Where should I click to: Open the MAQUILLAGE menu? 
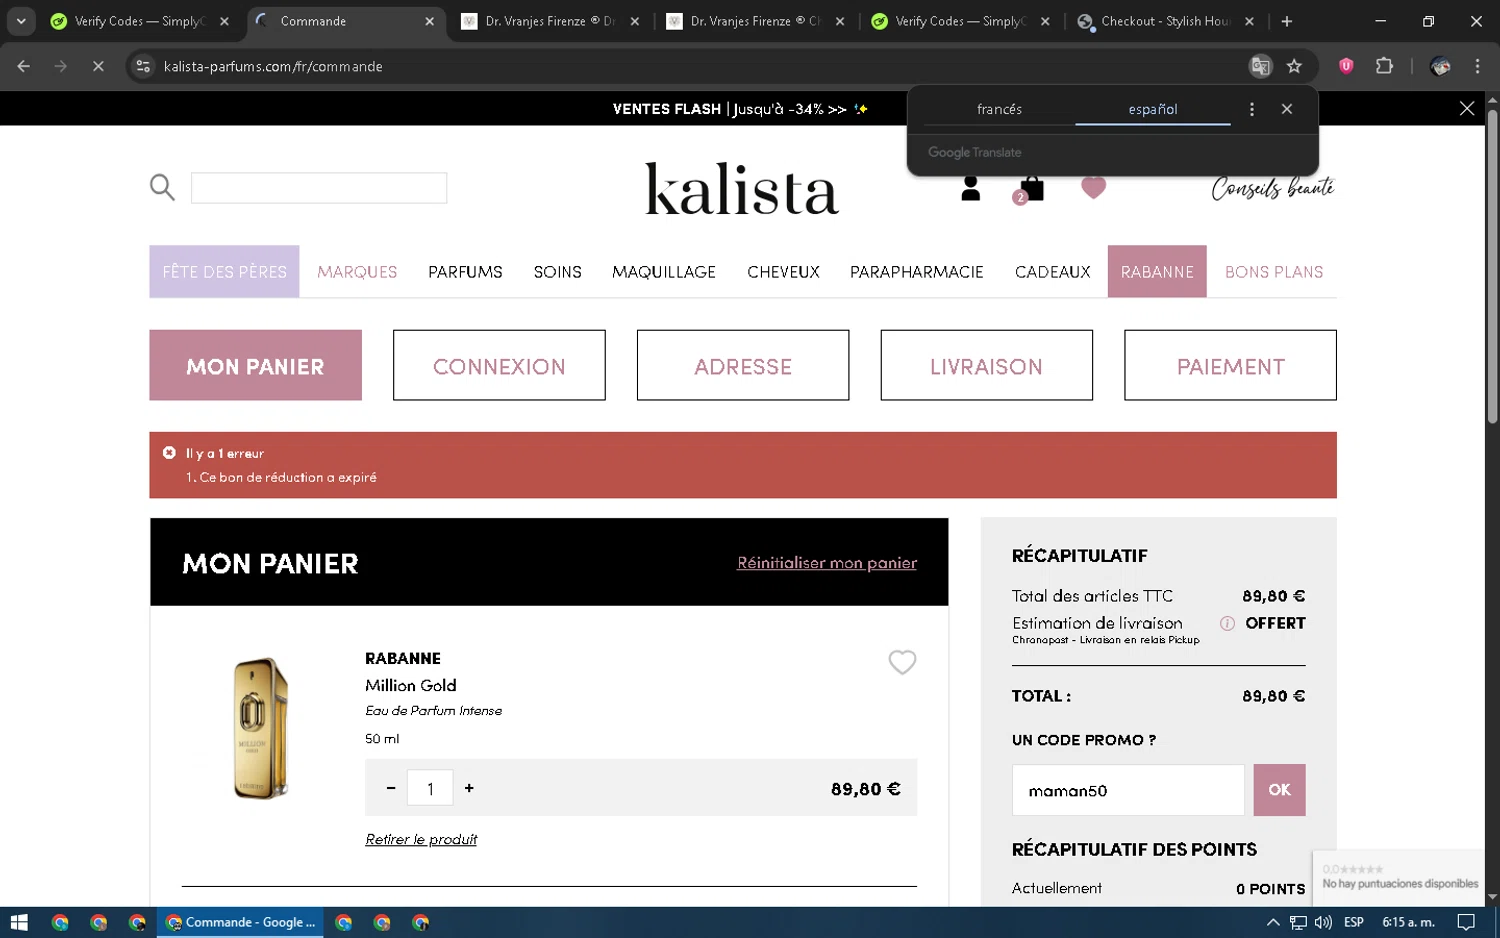pyautogui.click(x=664, y=272)
